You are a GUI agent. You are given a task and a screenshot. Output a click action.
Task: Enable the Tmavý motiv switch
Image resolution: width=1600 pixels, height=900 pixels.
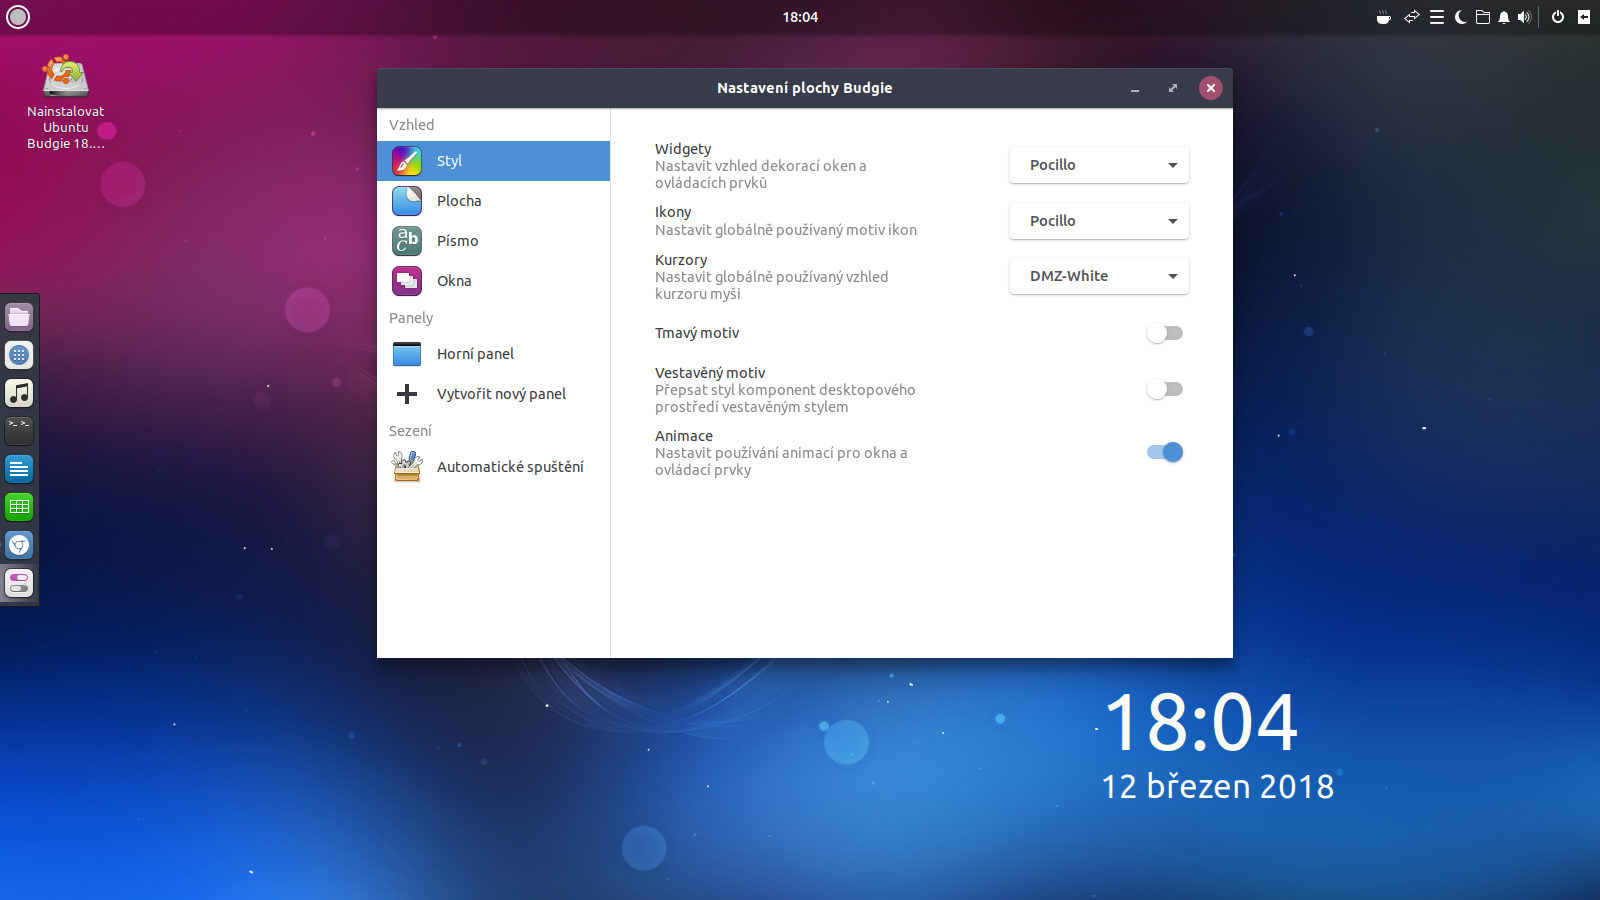pos(1165,333)
